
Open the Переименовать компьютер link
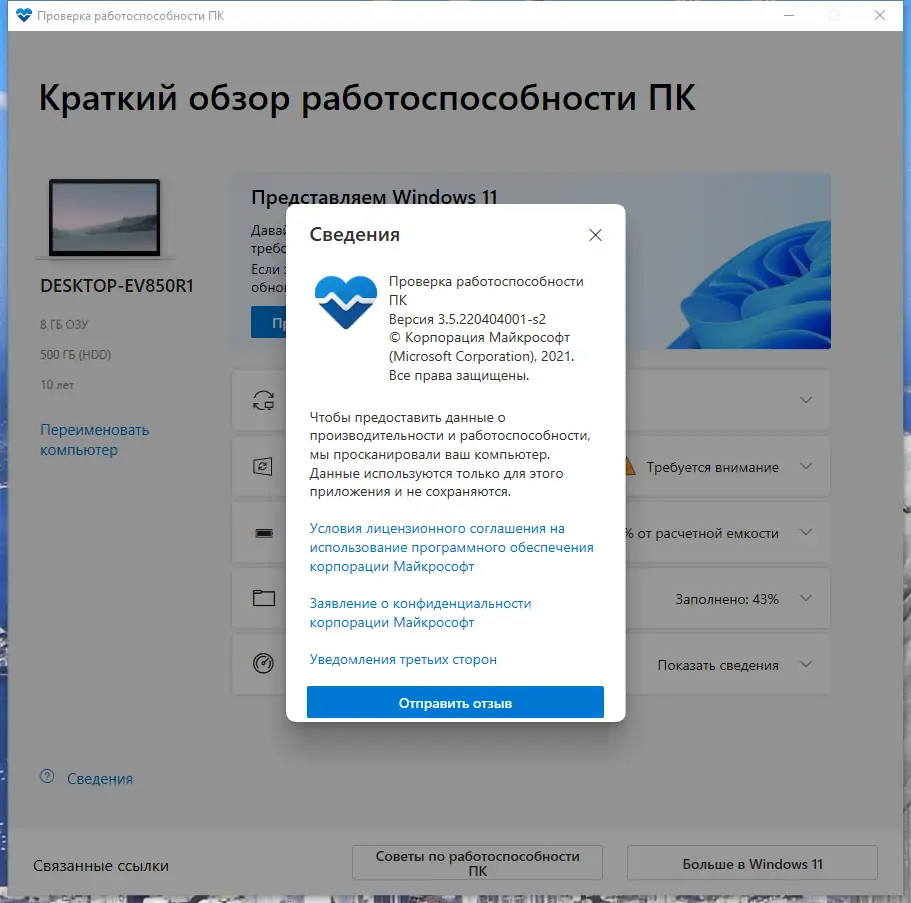click(x=93, y=438)
